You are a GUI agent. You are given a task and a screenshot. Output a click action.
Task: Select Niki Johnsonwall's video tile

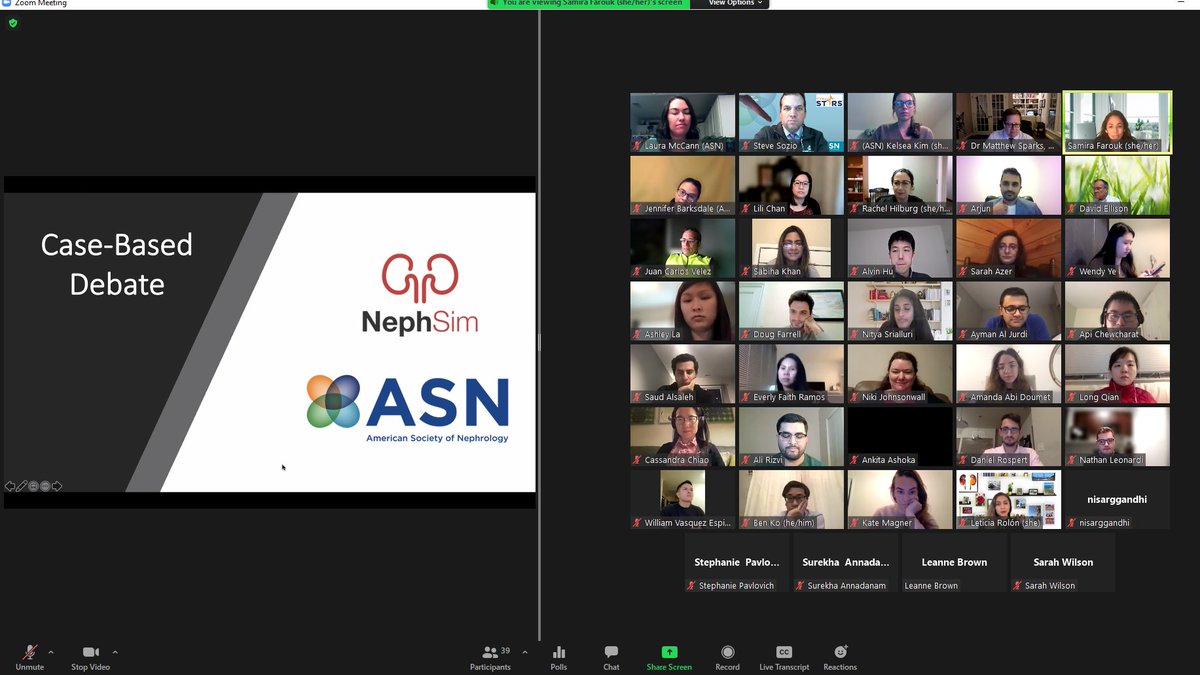point(900,374)
